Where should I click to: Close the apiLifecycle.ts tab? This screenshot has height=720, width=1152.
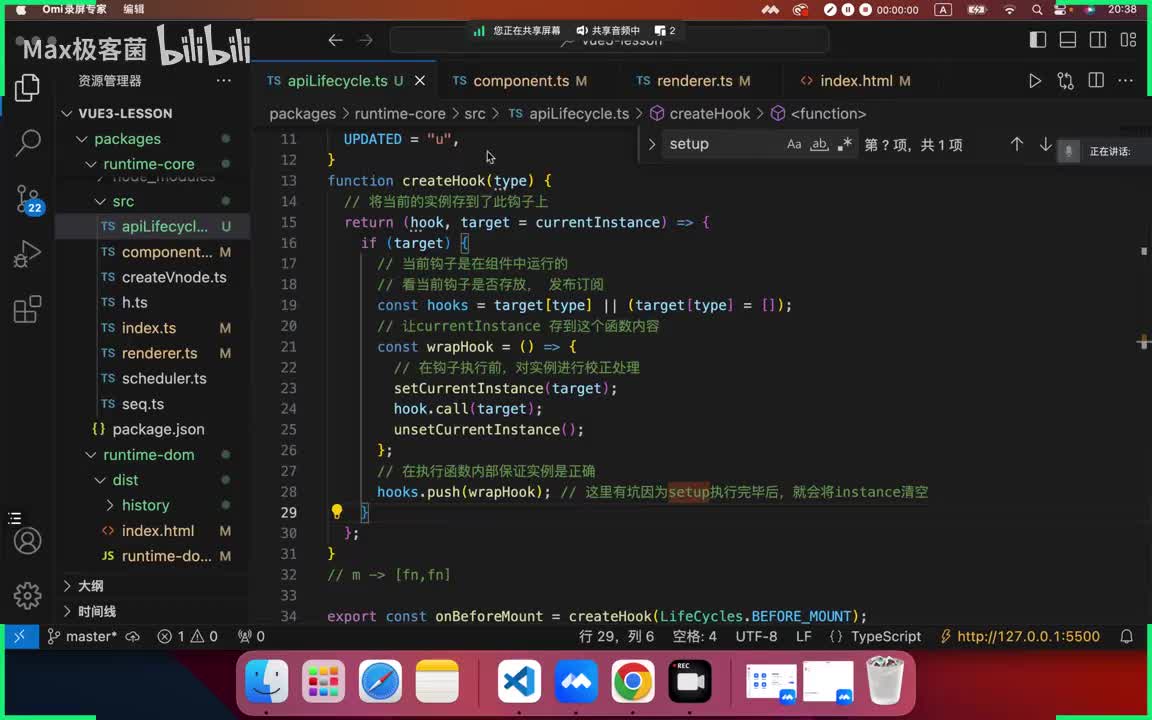click(420, 81)
